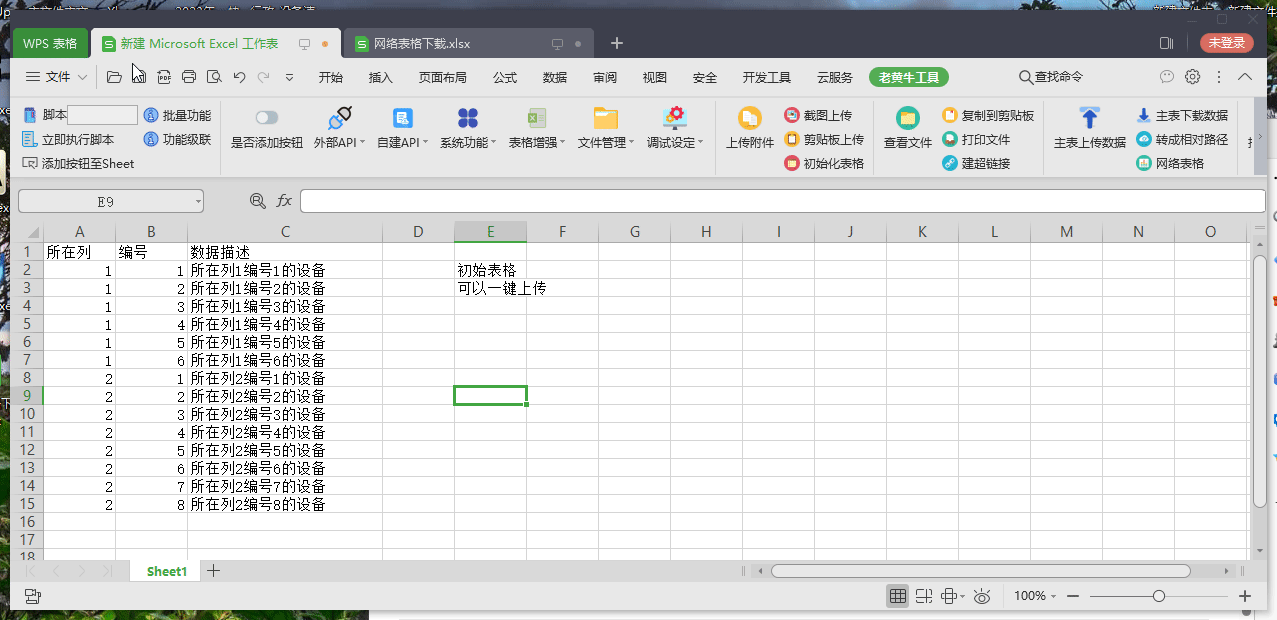Click the 初始化表格 initialize table icon
Image resolution: width=1277 pixels, height=620 pixels.
(792, 163)
